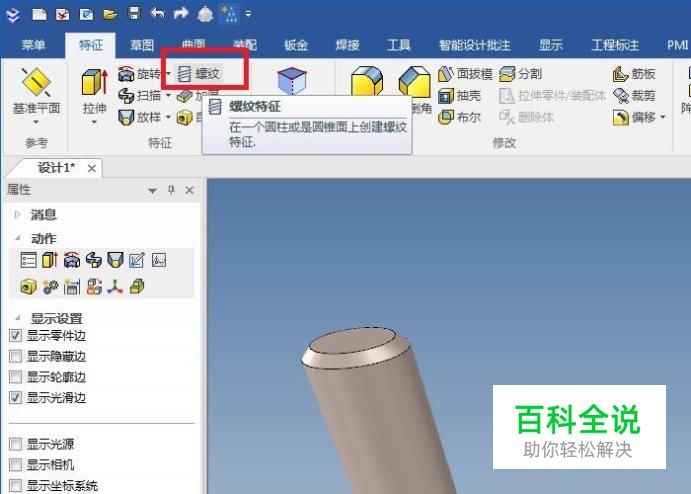Switch to the 智能设计批注 ribbon tab

point(475,45)
